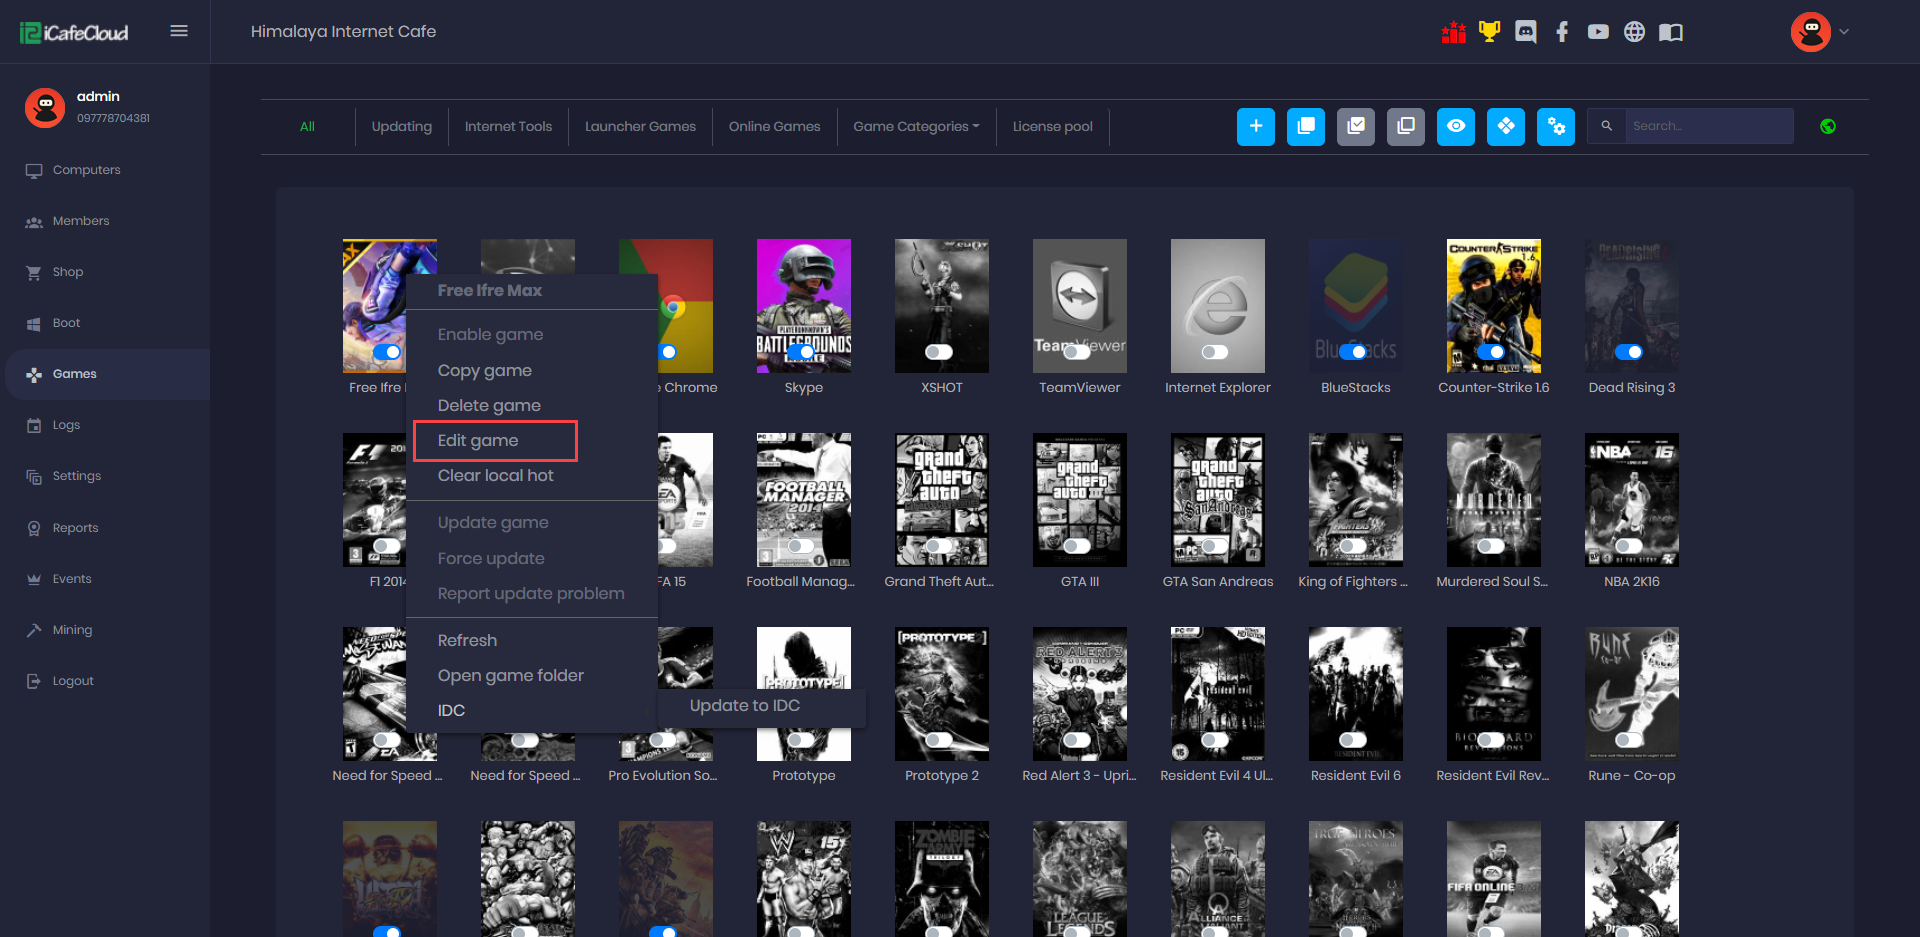Image resolution: width=1920 pixels, height=937 pixels.
Task: Click the games Search input field
Action: [x=1707, y=126]
